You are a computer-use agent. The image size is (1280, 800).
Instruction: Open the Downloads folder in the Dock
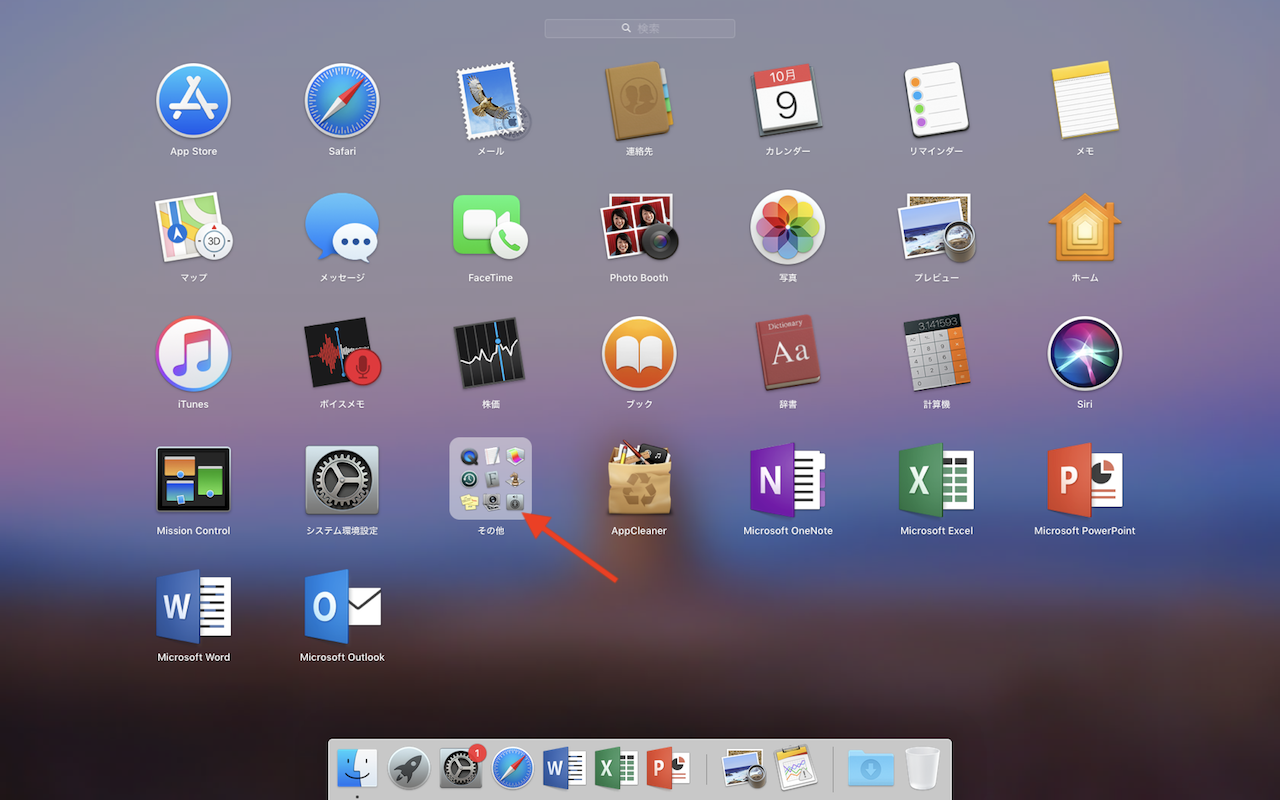pos(871,768)
